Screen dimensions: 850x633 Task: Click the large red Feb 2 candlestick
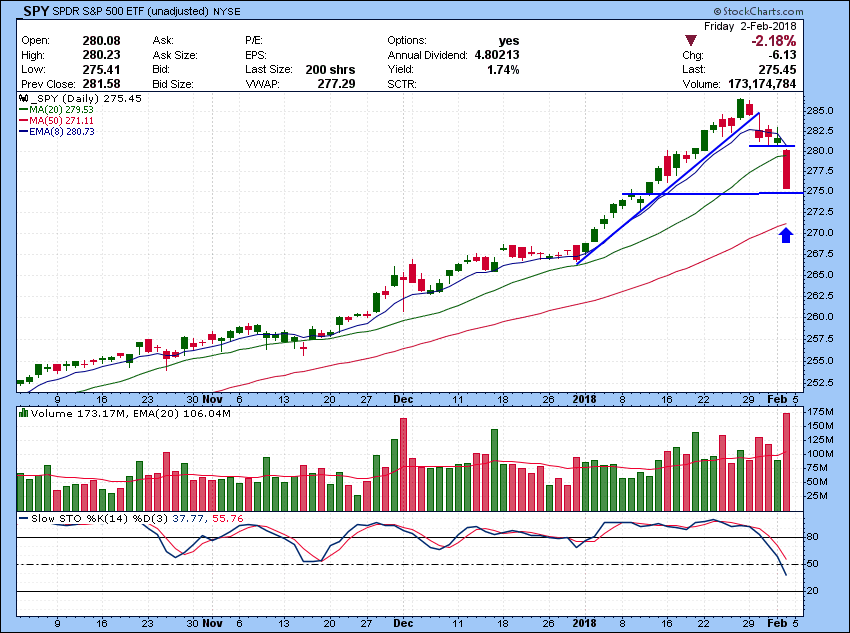(x=786, y=170)
